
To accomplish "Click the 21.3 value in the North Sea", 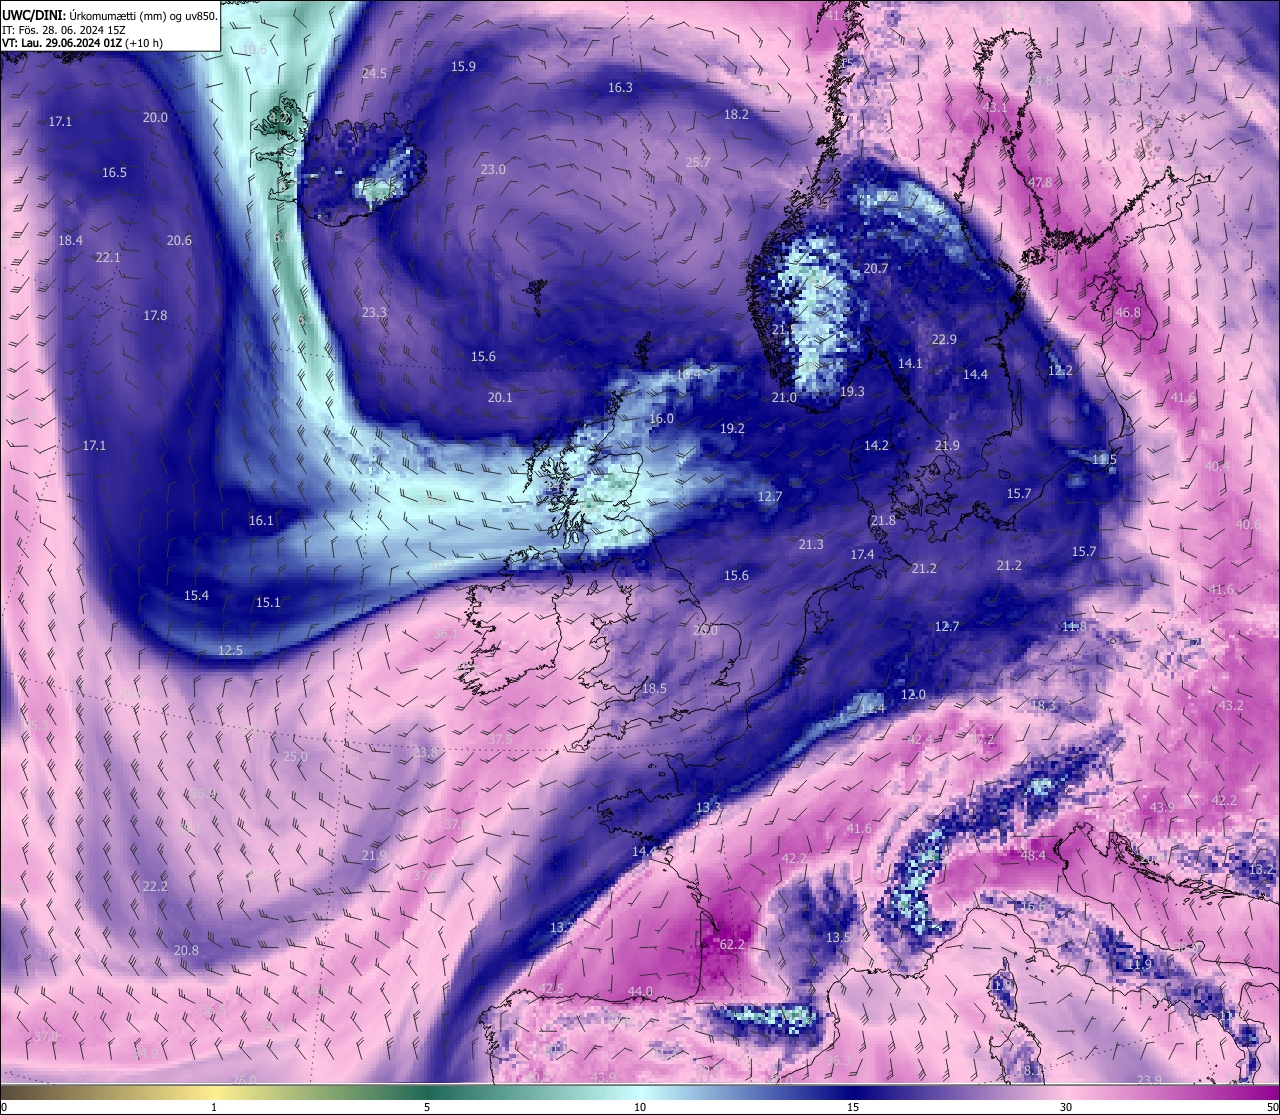I will click(811, 544).
